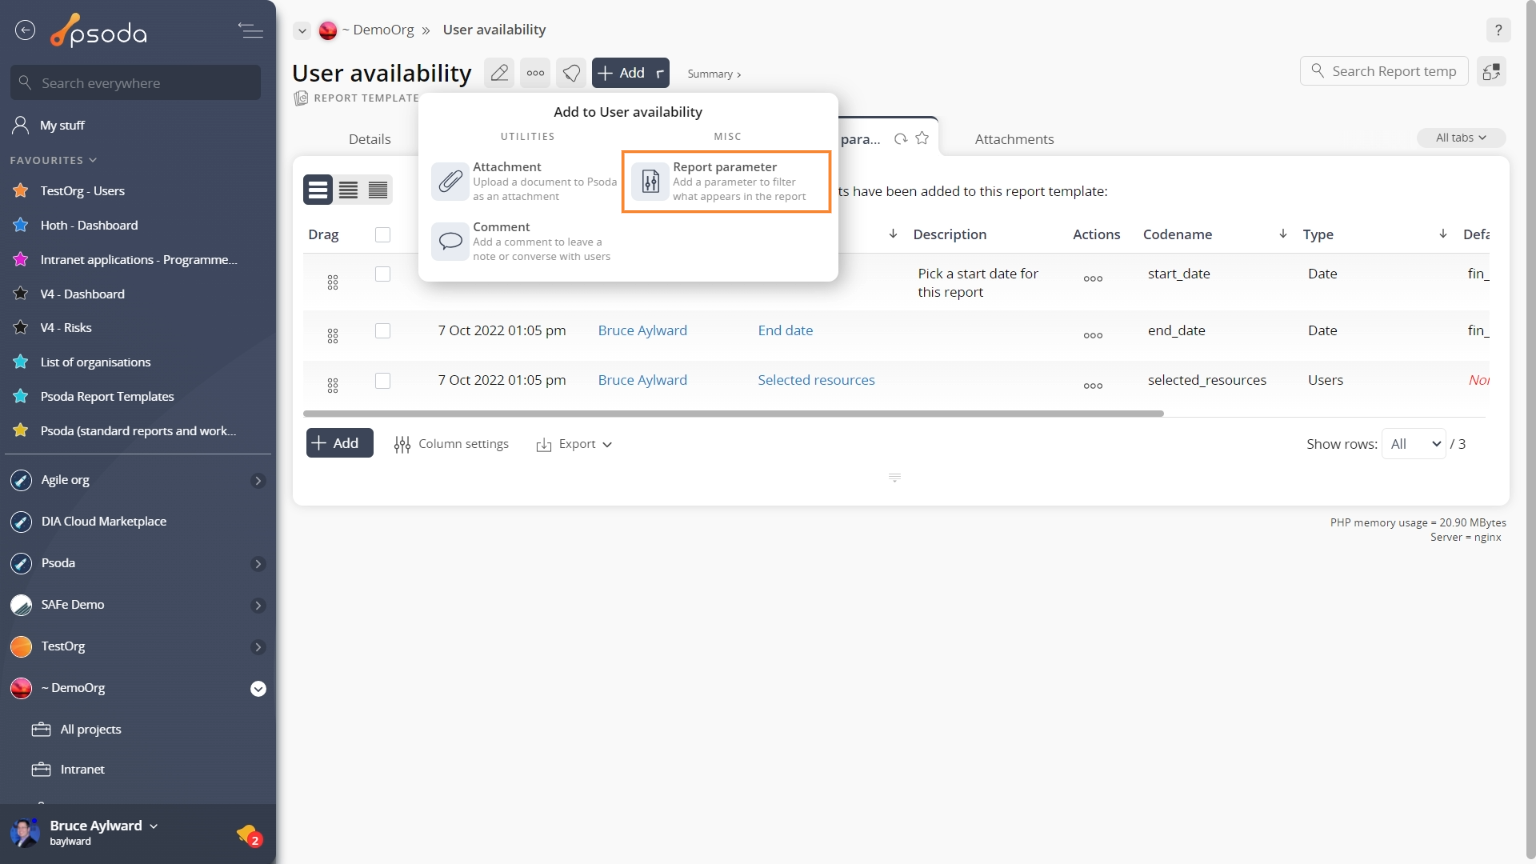Screen dimensions: 1536x864
Task: Sort by the Type column header
Action: pos(1318,234)
